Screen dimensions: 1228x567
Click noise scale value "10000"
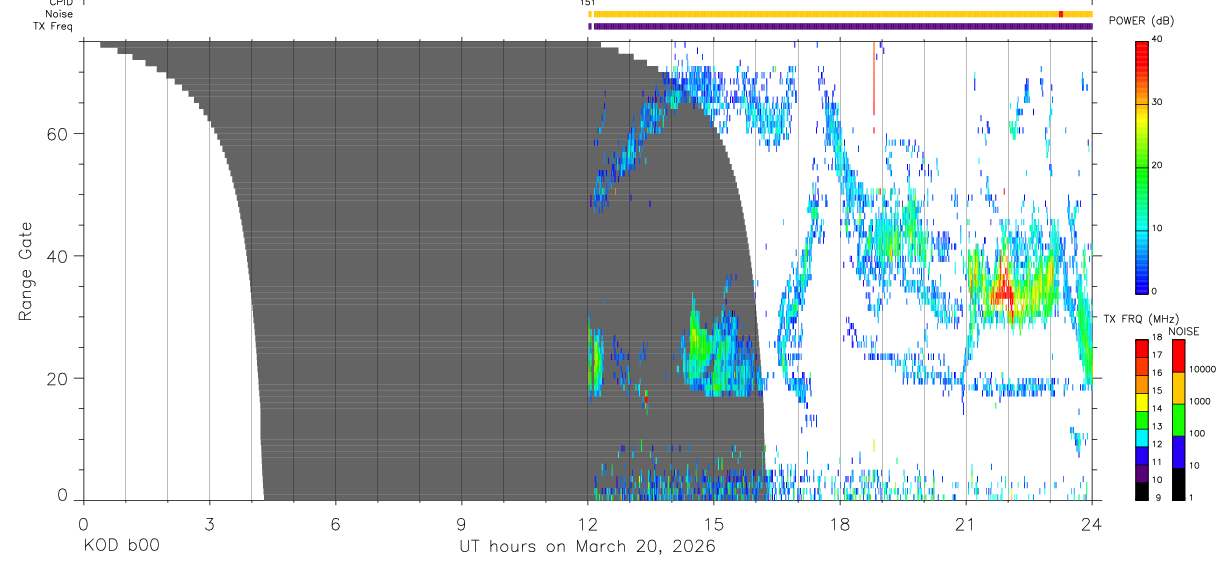pyautogui.click(x=1204, y=370)
